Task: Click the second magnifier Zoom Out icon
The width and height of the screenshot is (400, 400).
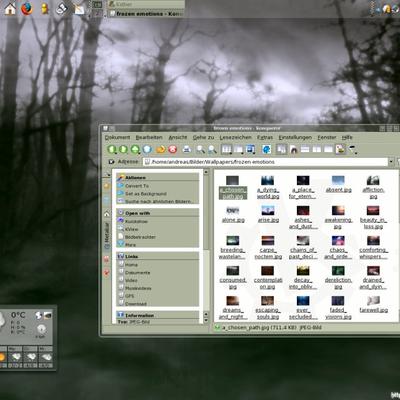Action: click(212, 149)
